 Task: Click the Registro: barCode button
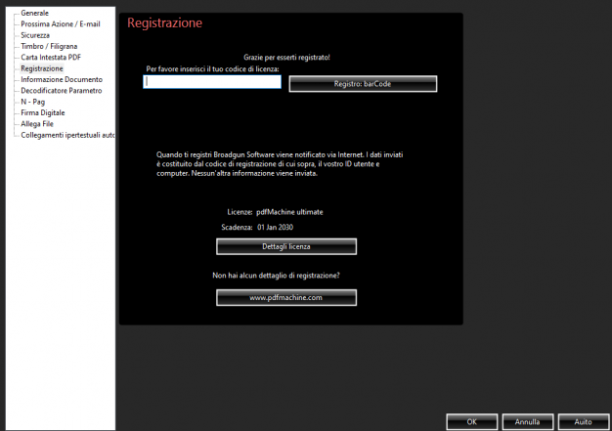[363, 84]
